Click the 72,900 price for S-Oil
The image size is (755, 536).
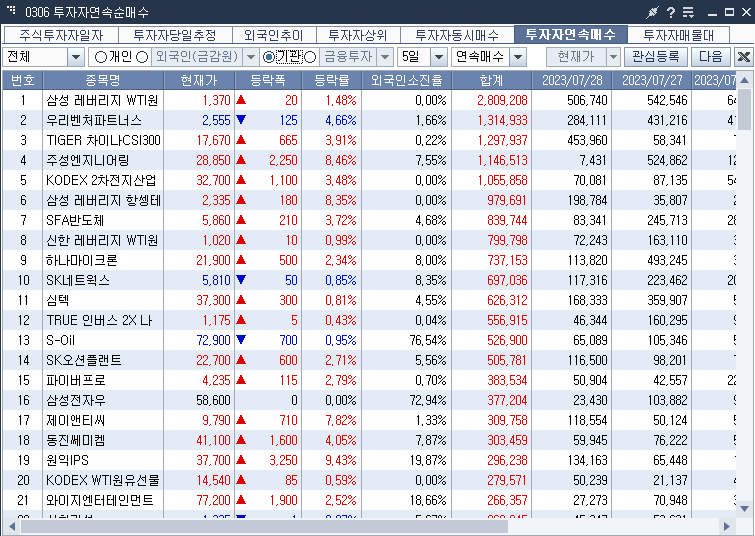[213, 340]
